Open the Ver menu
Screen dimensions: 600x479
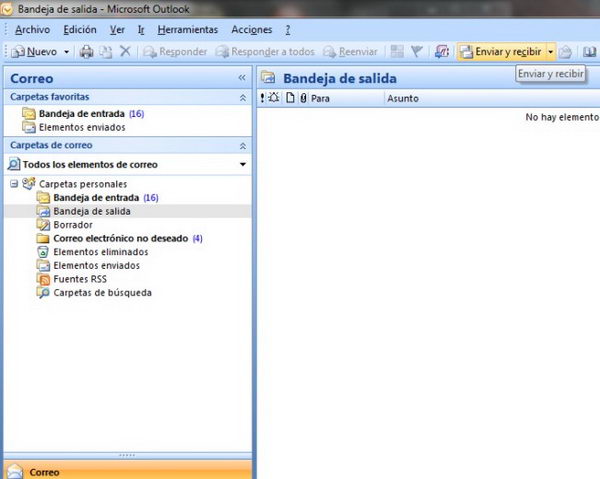tap(117, 30)
